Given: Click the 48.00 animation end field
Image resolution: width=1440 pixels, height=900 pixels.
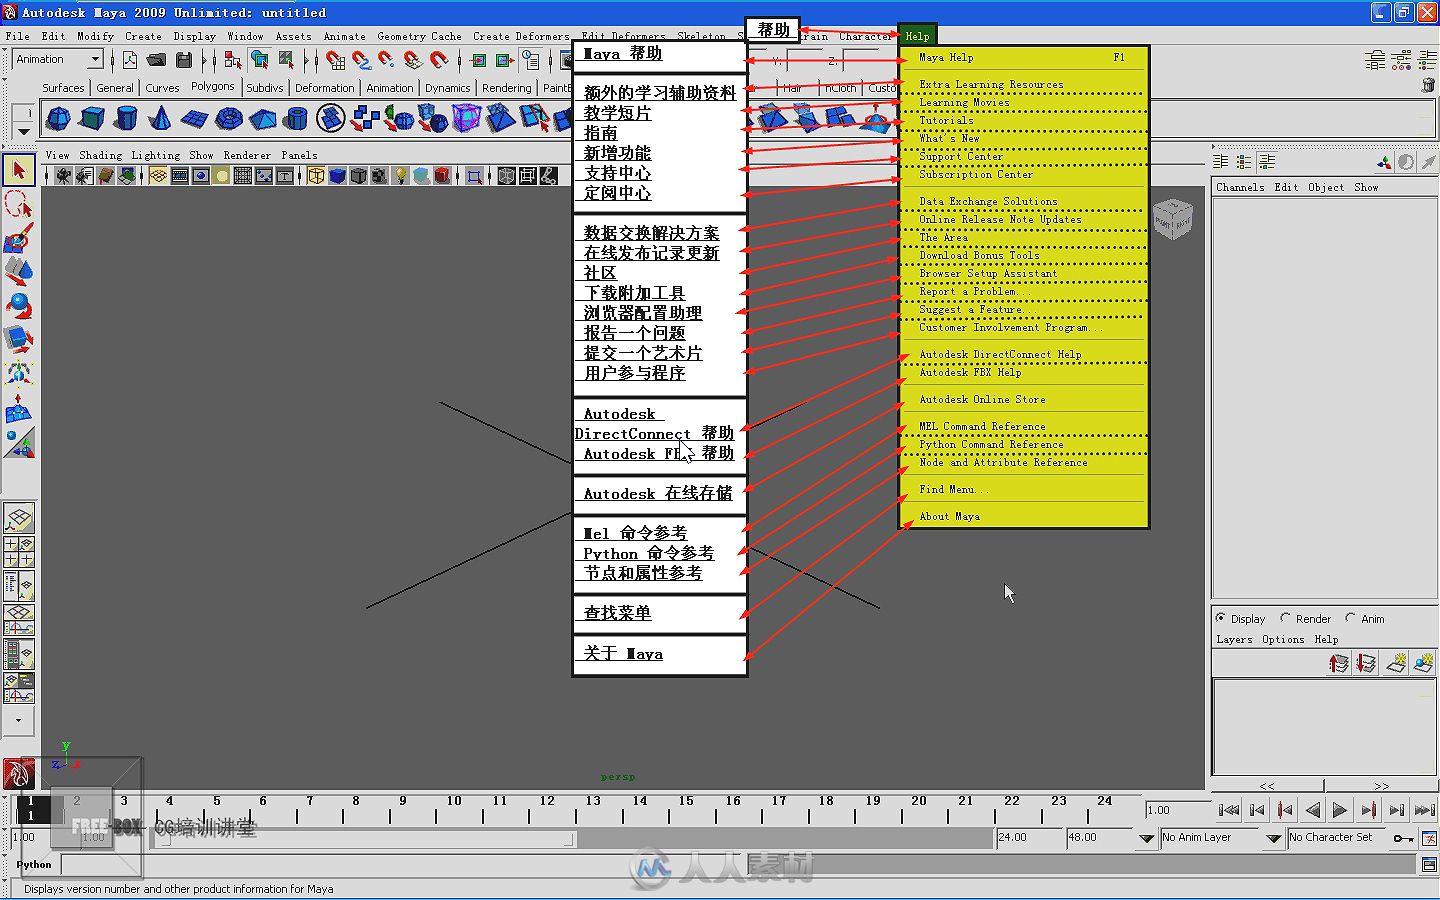Looking at the screenshot, I should point(1098,838).
